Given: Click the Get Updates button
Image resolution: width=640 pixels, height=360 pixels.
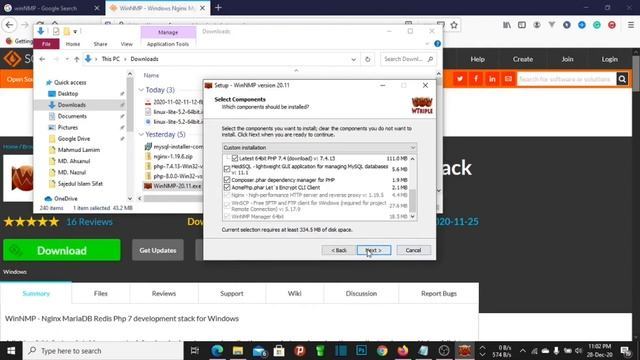Looking at the screenshot, I should (x=158, y=250).
